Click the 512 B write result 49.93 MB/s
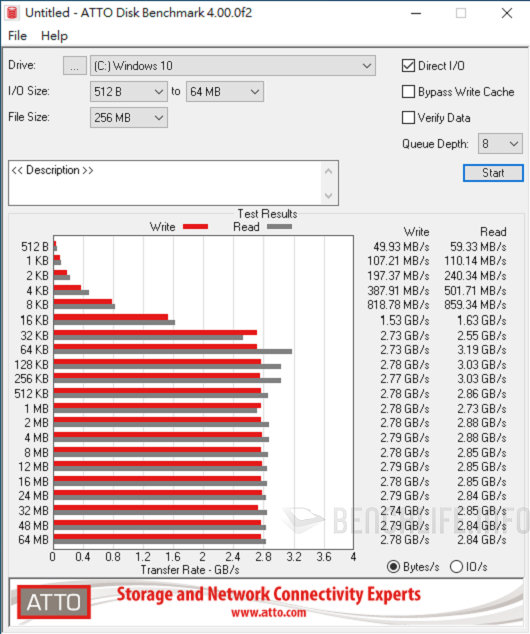 coord(401,247)
